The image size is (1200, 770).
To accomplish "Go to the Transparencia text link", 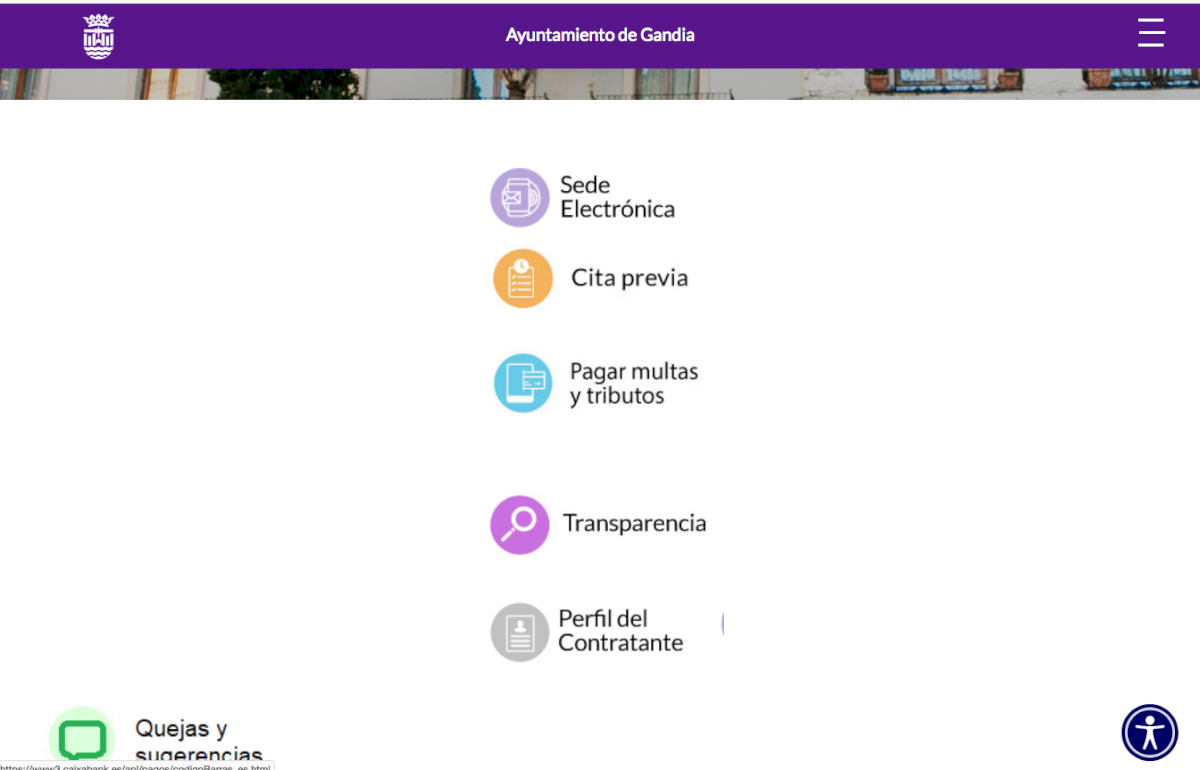I will coord(634,523).
